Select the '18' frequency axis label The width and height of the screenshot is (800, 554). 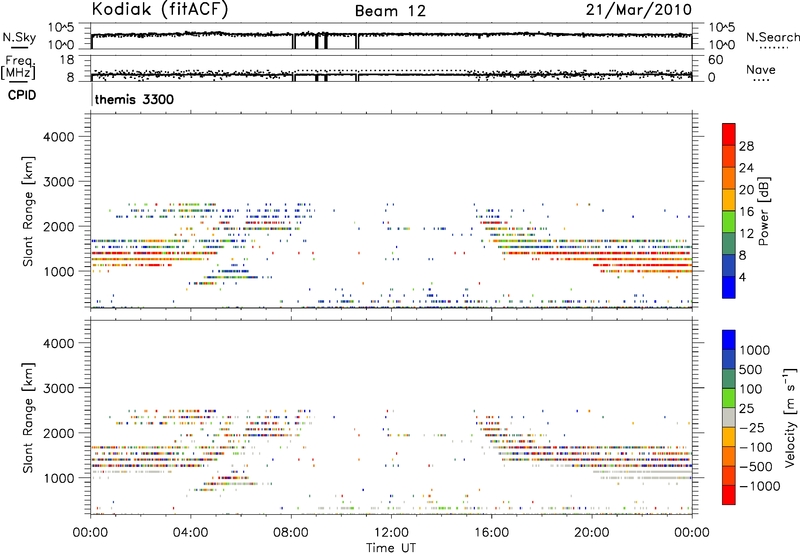[67, 60]
